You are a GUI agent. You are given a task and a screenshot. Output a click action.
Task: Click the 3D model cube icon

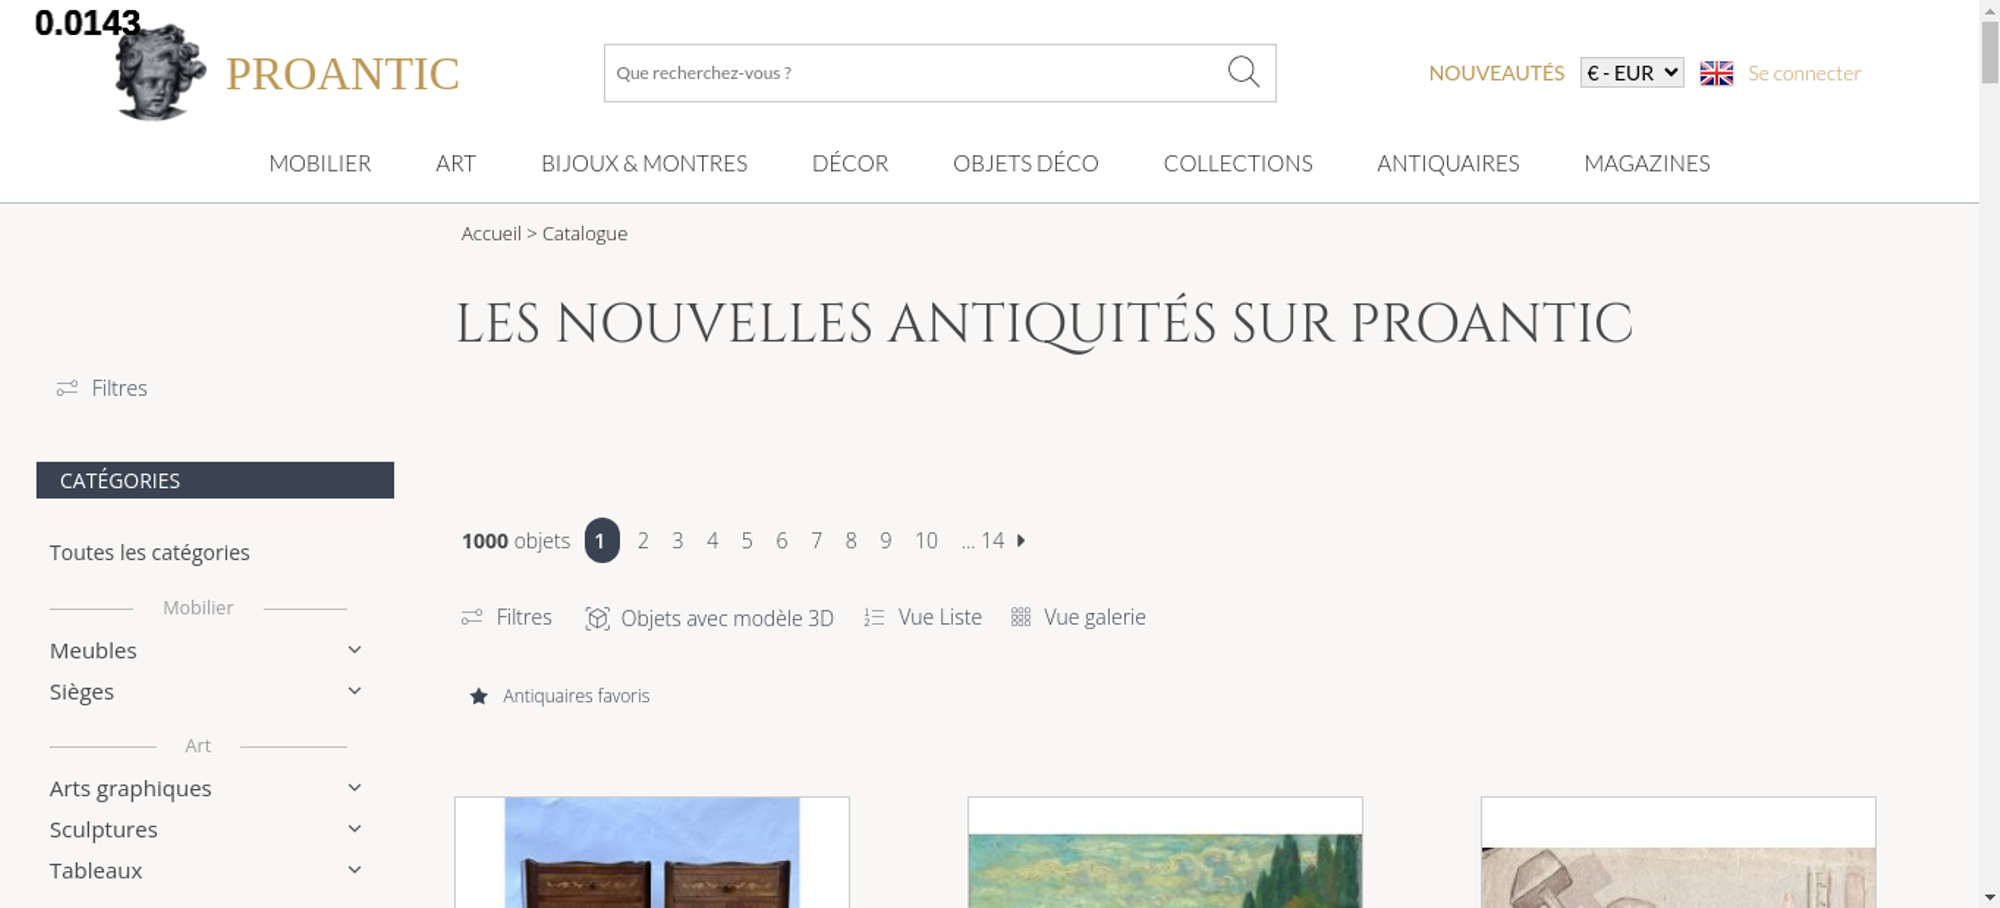tap(597, 618)
